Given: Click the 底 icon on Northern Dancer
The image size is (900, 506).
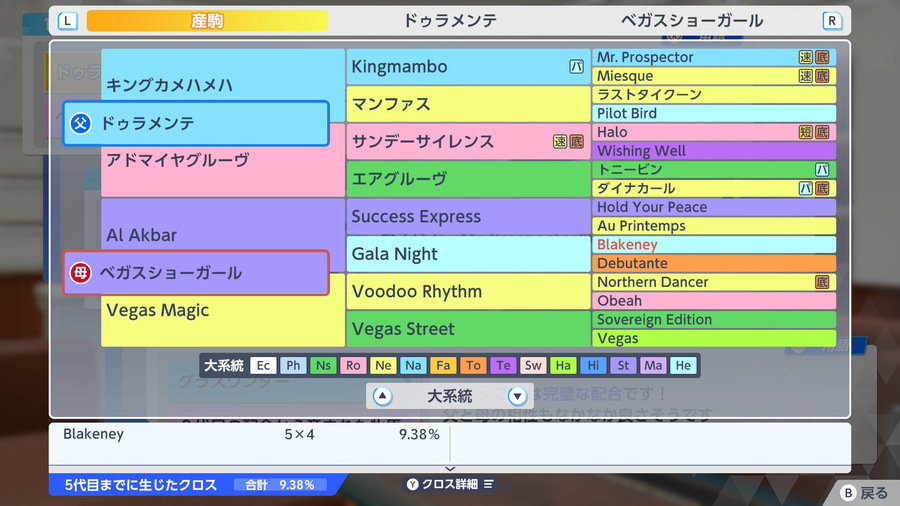Looking at the screenshot, I should (822, 282).
